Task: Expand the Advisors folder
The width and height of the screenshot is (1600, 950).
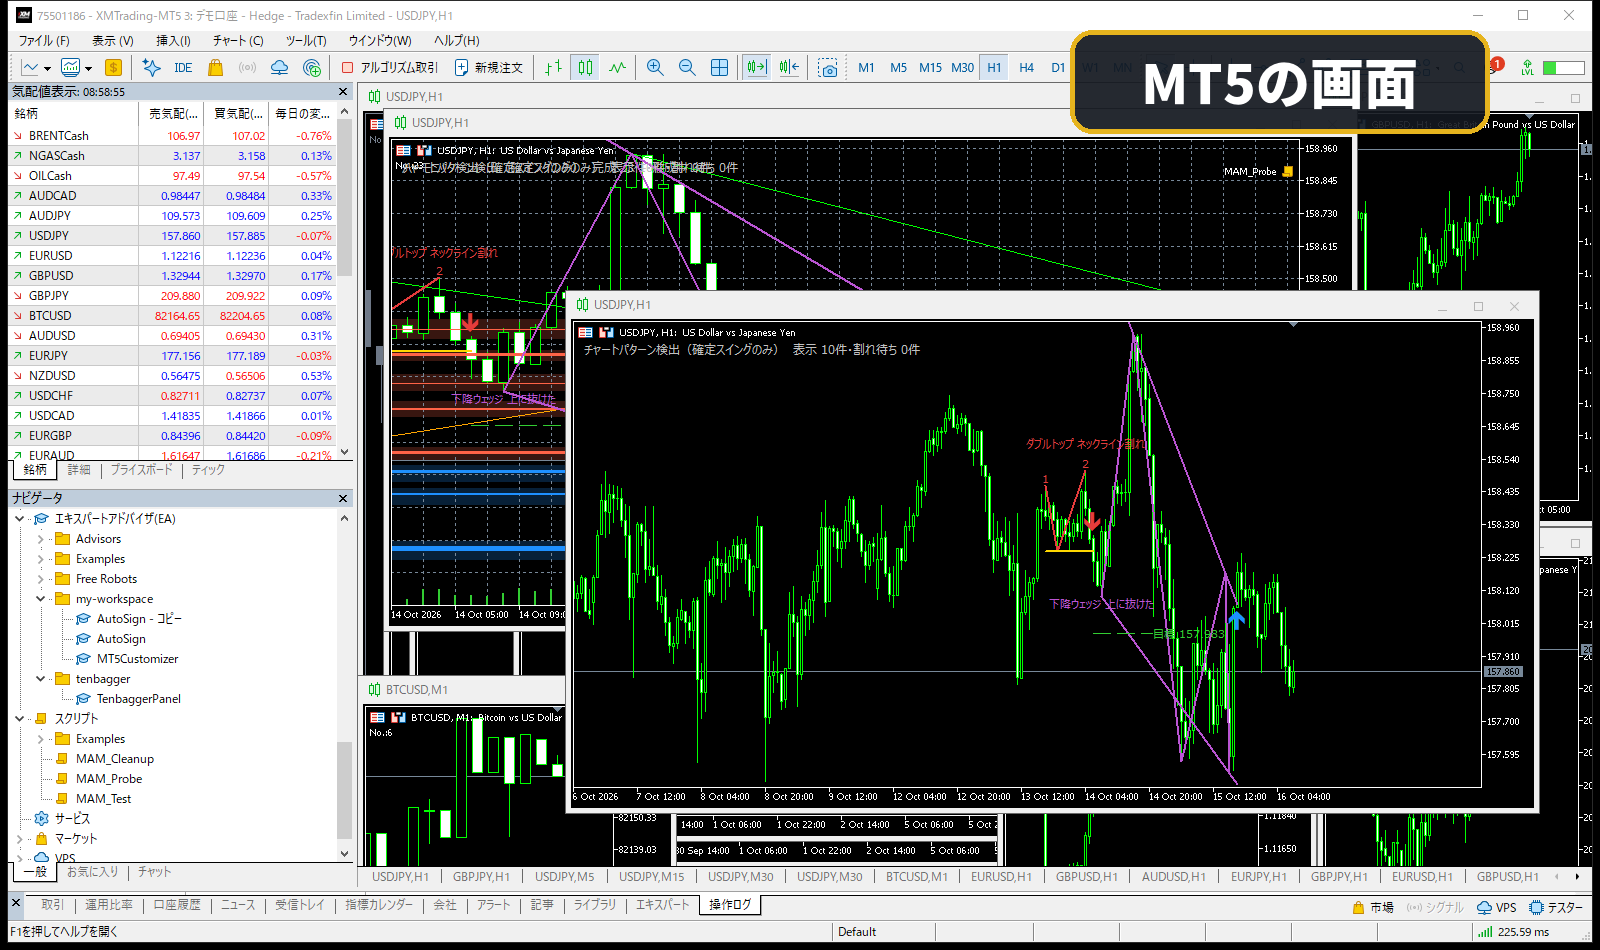Action: point(41,539)
